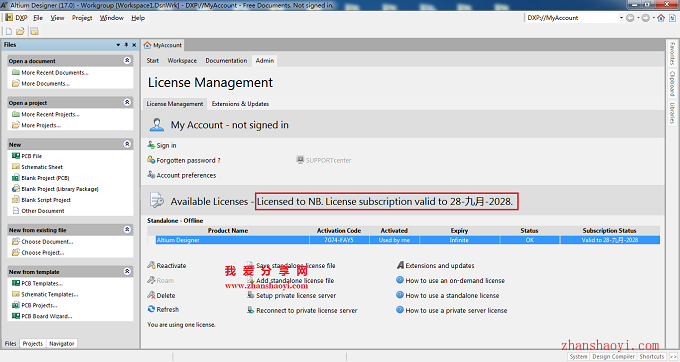Screen dimensions: 680x362
Task: Switch to the Workspace tab
Action: tap(182, 61)
